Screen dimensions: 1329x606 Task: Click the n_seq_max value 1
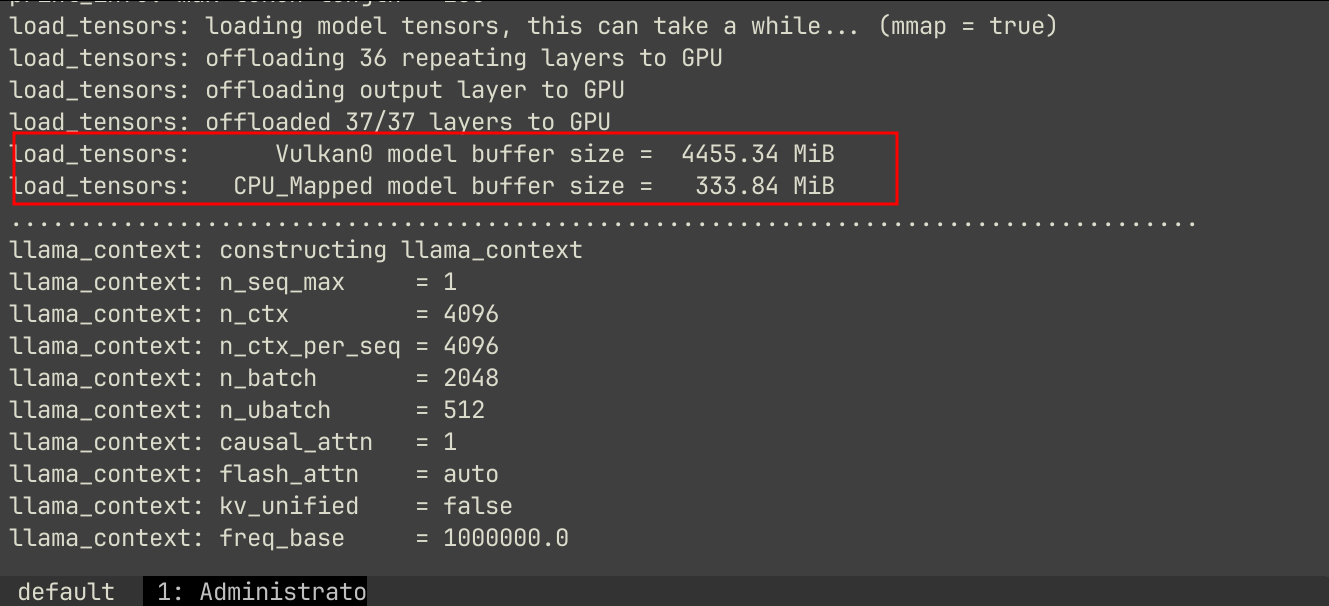click(x=450, y=282)
